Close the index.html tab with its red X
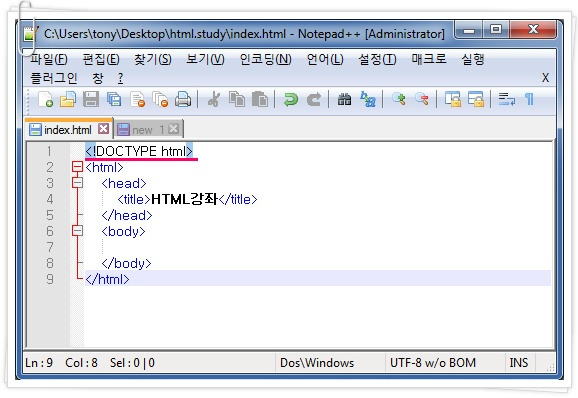The width and height of the screenshot is (578, 398). pos(104,129)
